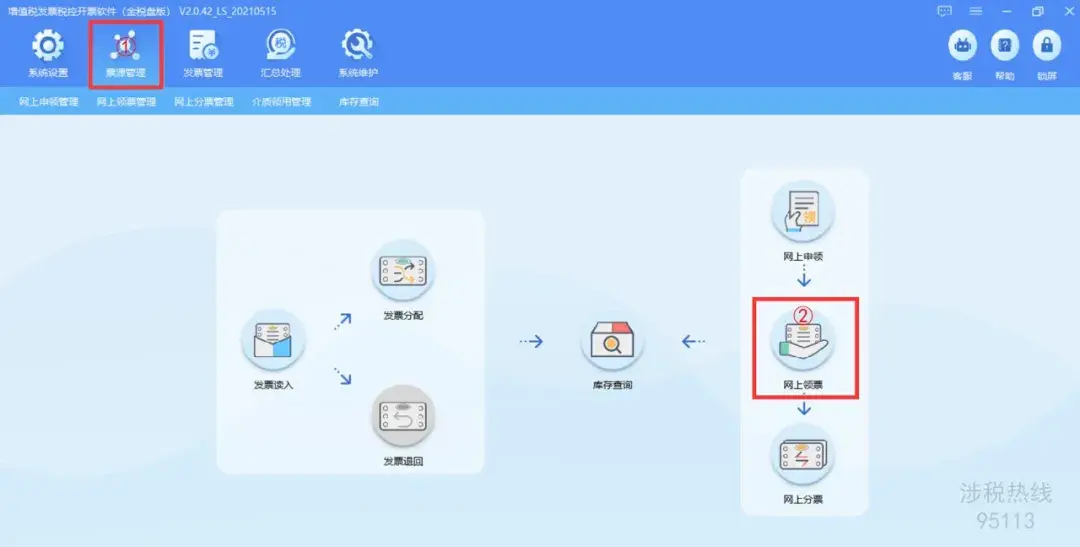The image size is (1080, 547).
Task: Close the invoicing software window
Action: pyautogui.click(x=1068, y=11)
